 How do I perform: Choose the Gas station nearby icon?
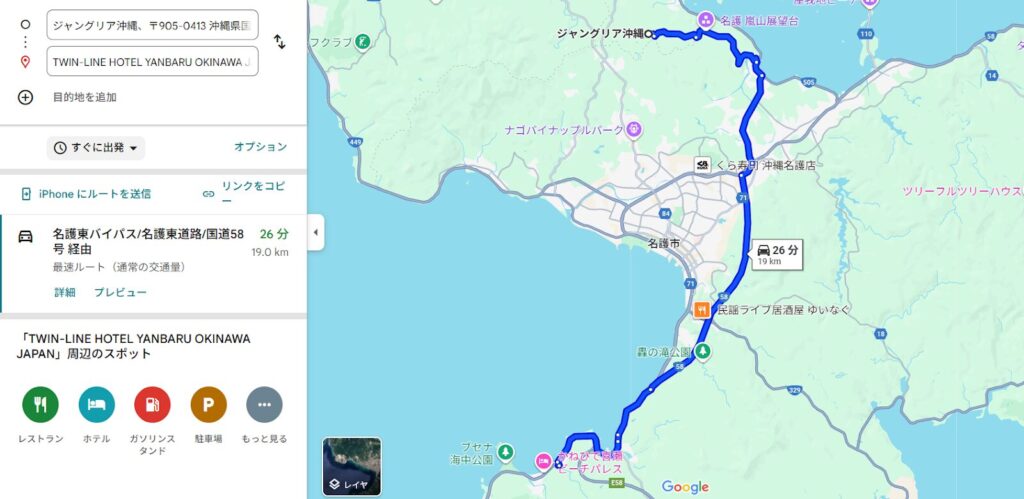152,405
